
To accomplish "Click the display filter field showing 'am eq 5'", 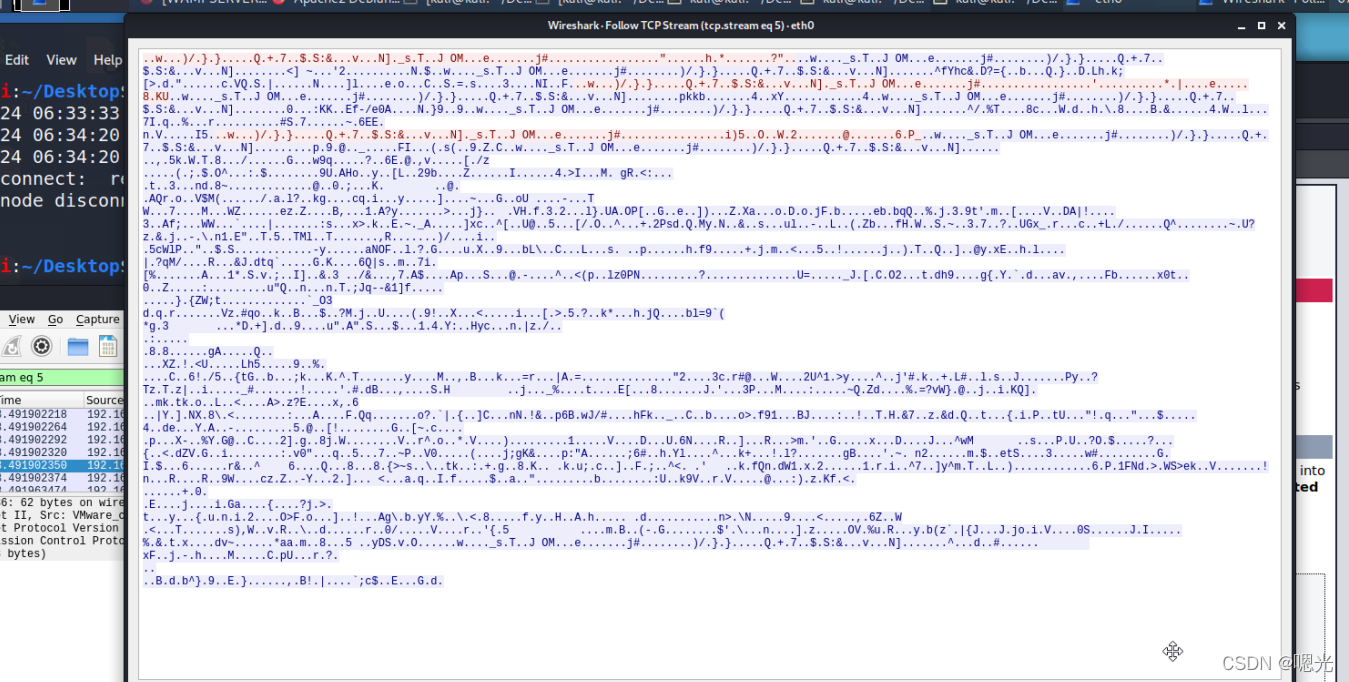I will (x=62, y=377).
